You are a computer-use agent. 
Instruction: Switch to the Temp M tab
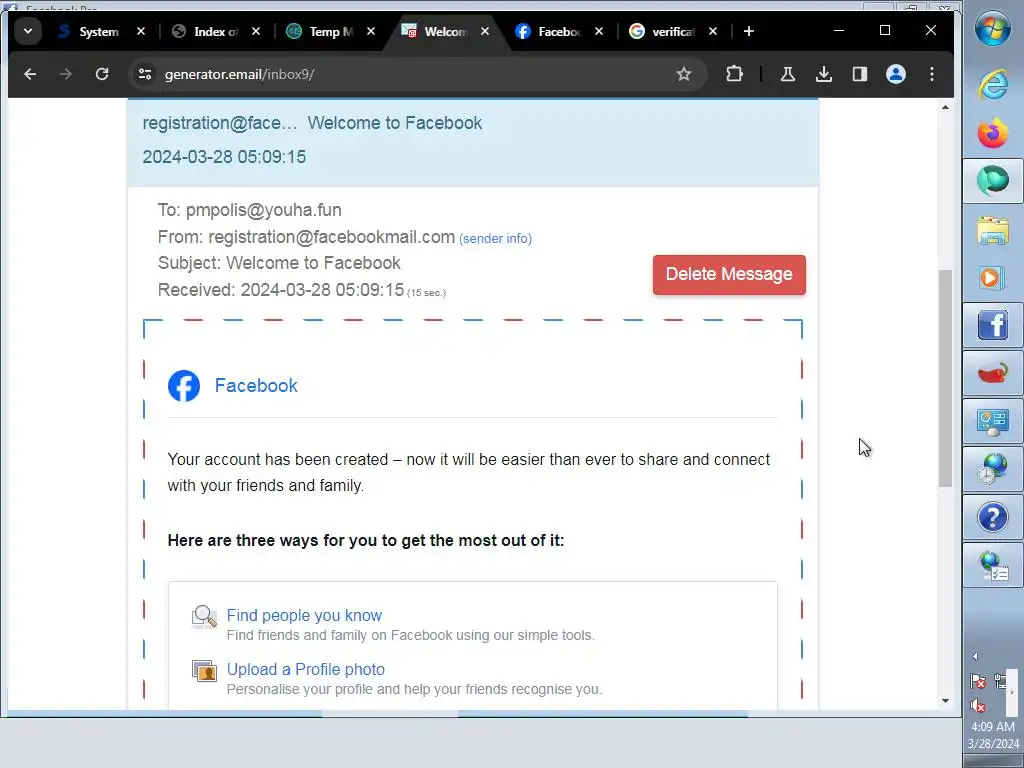click(x=321, y=31)
